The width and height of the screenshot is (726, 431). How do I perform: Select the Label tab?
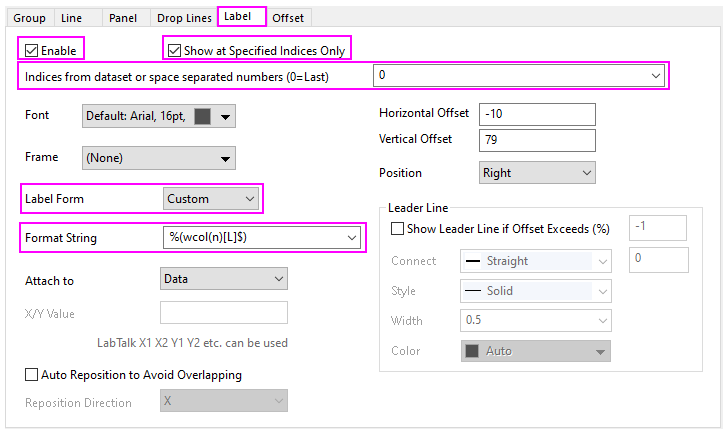point(241,17)
